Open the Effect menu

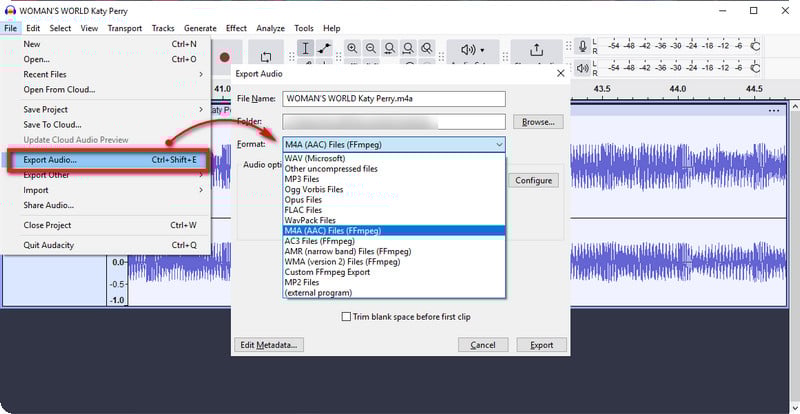click(236, 28)
